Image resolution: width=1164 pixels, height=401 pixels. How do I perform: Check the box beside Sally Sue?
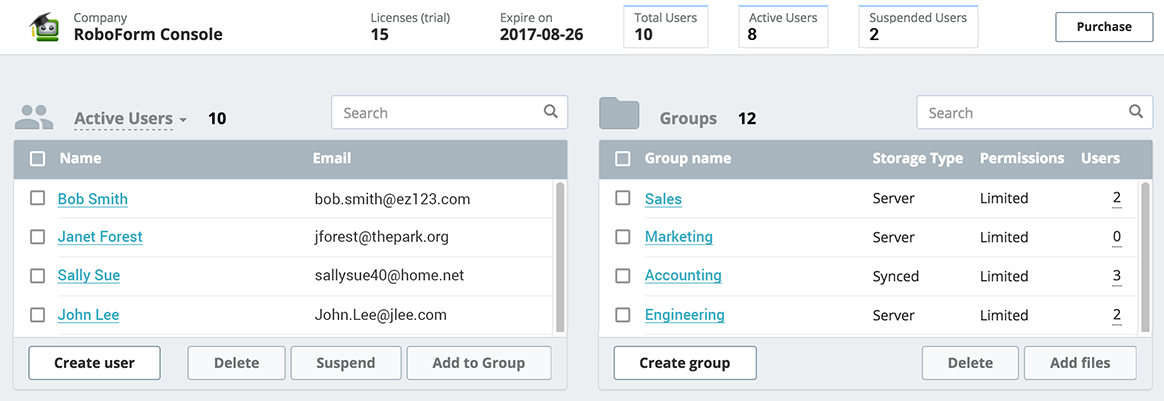[x=37, y=276]
